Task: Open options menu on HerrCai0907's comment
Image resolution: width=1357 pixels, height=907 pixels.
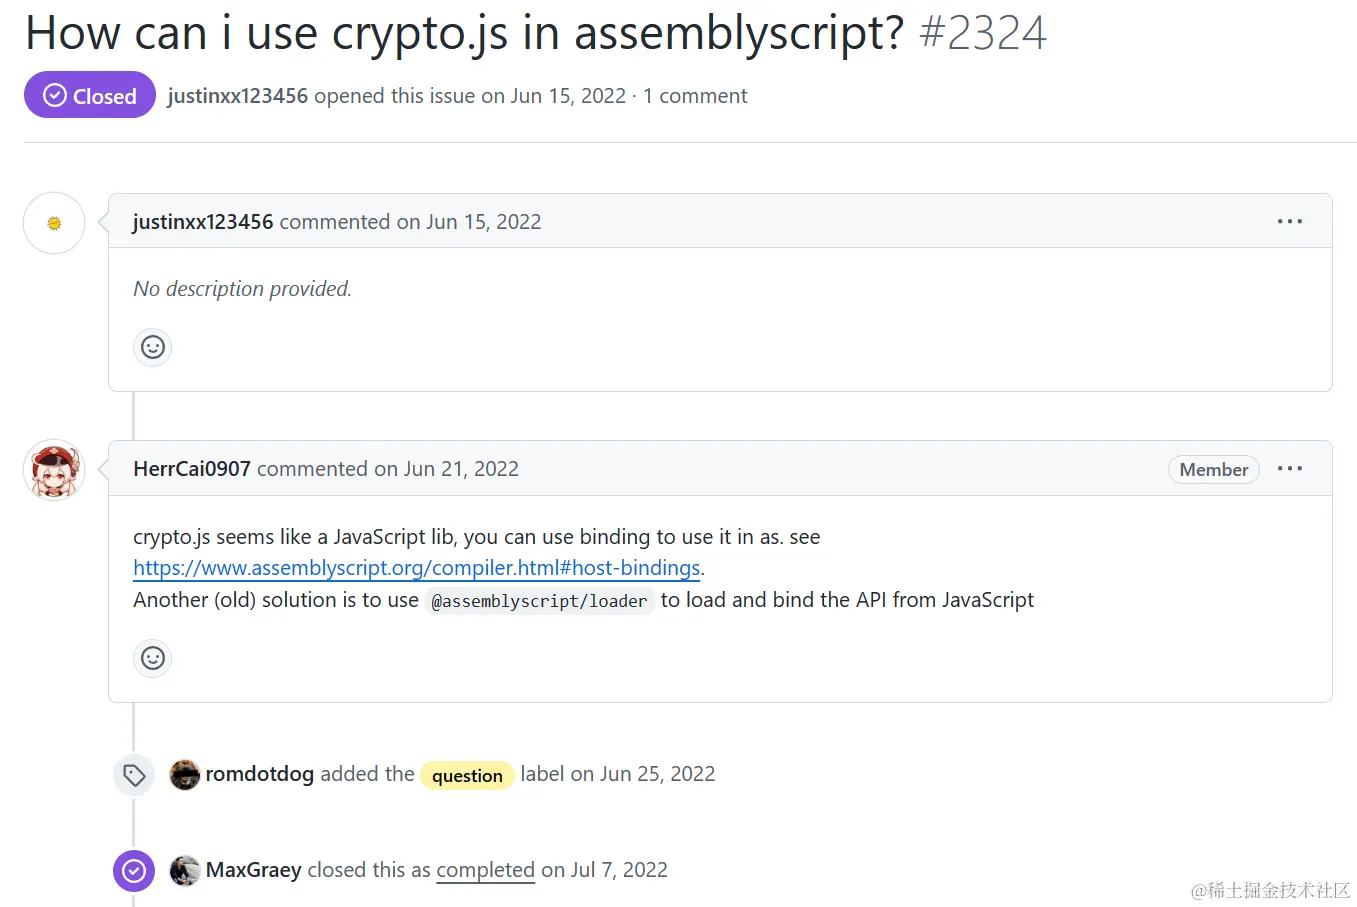Action: (x=1289, y=468)
